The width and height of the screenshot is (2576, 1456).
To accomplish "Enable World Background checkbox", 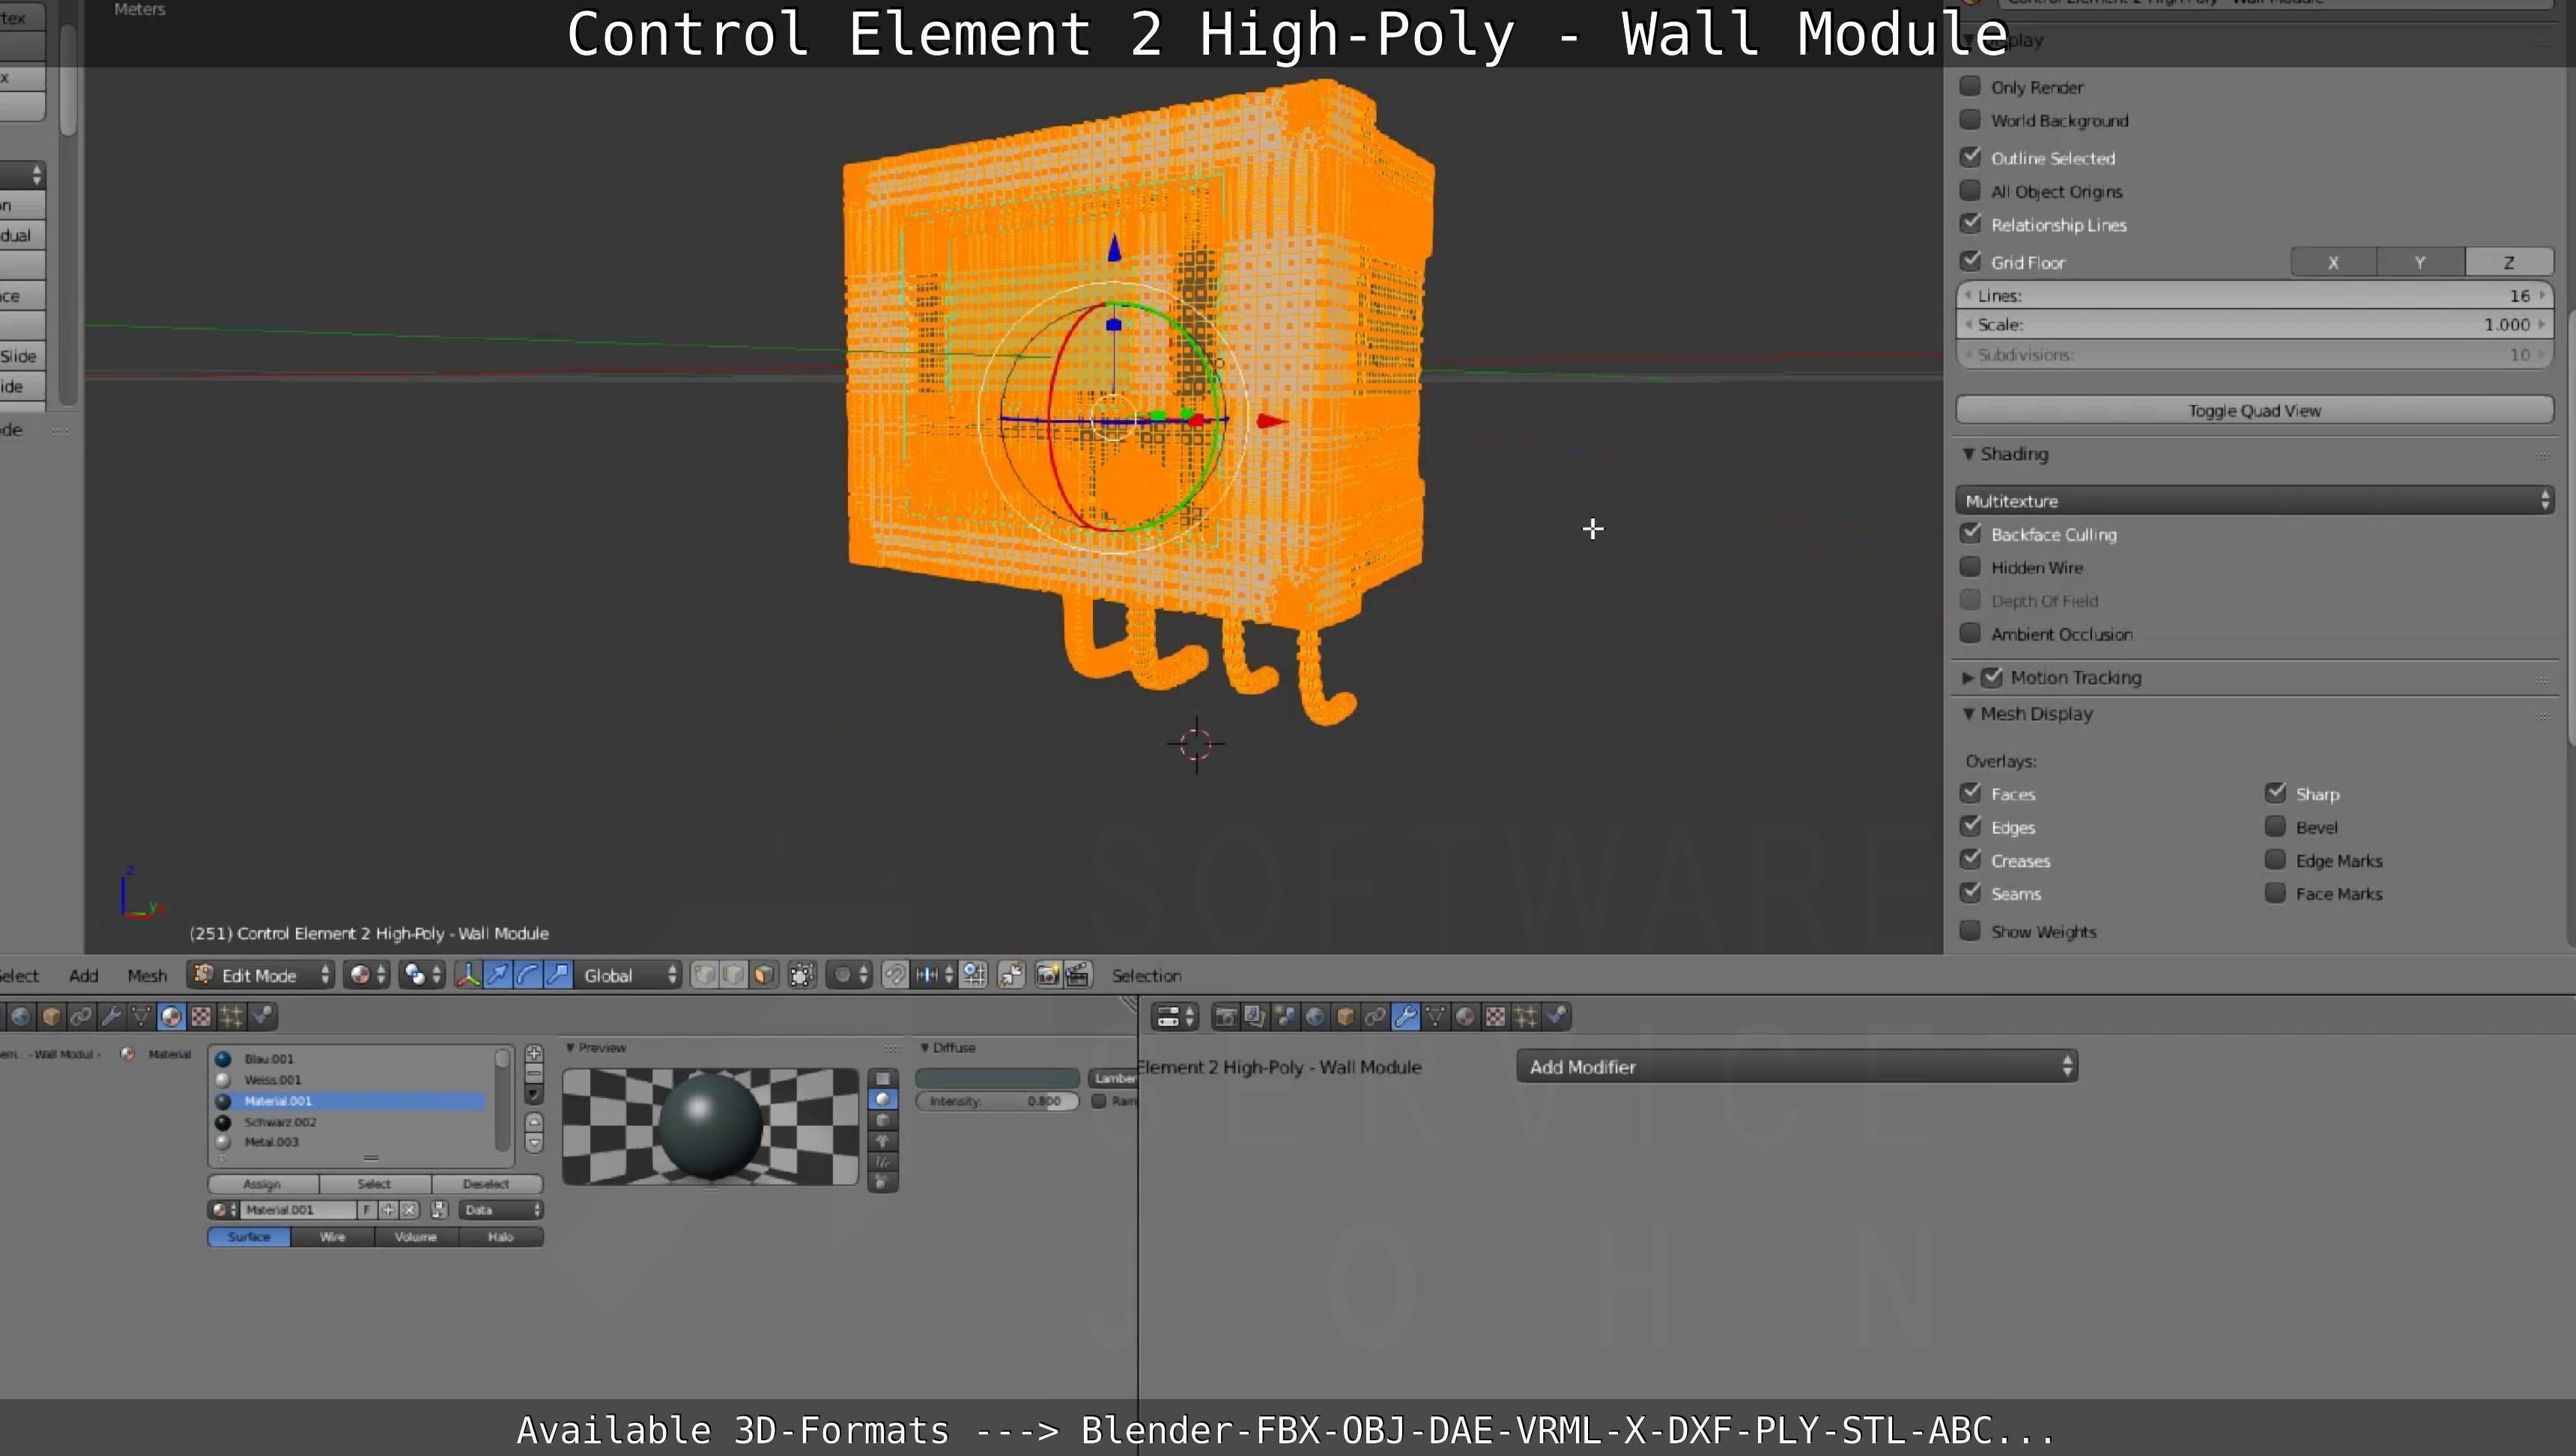I will (1970, 119).
